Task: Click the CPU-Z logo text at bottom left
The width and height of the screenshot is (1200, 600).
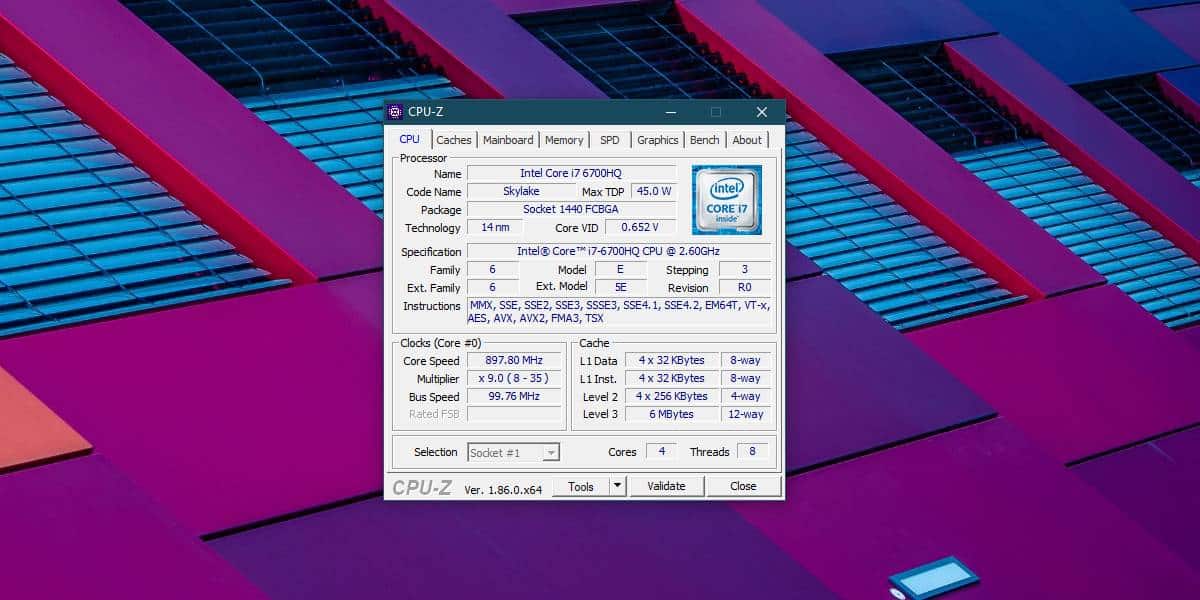Action: (422, 487)
